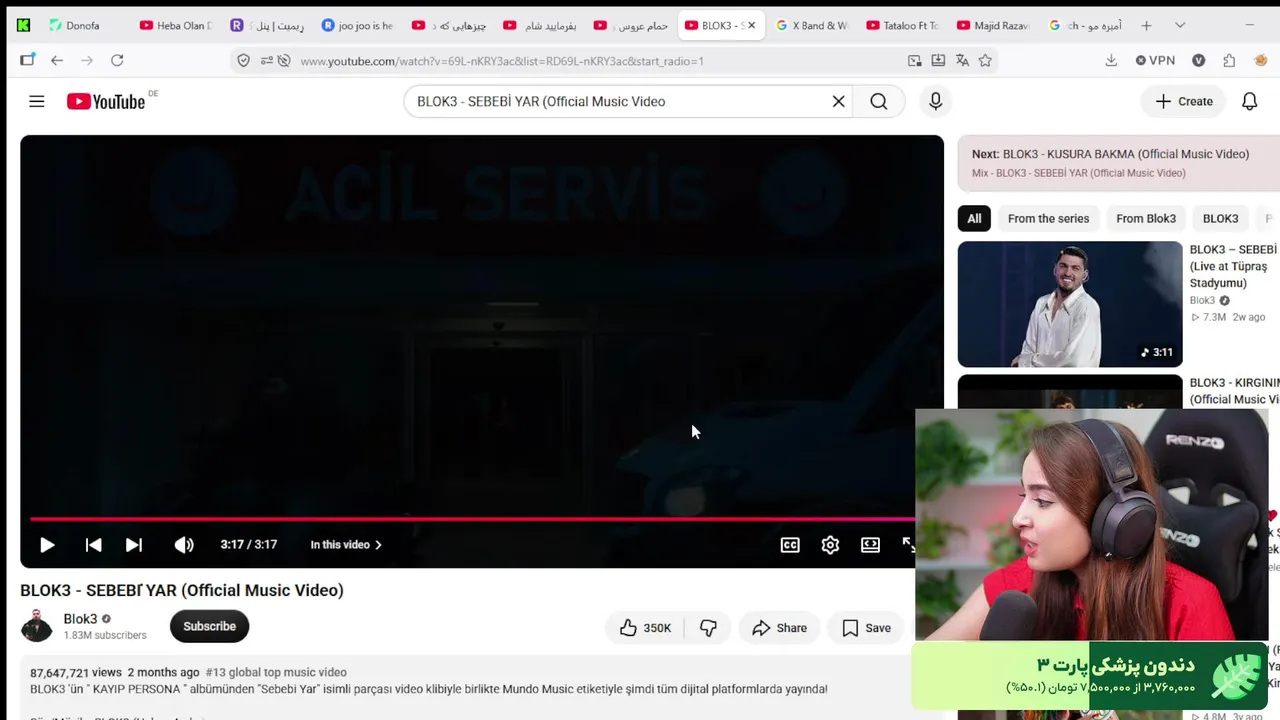The image size is (1280, 720).
Task: Open the Blok3 channel name link
Action: tap(80, 619)
